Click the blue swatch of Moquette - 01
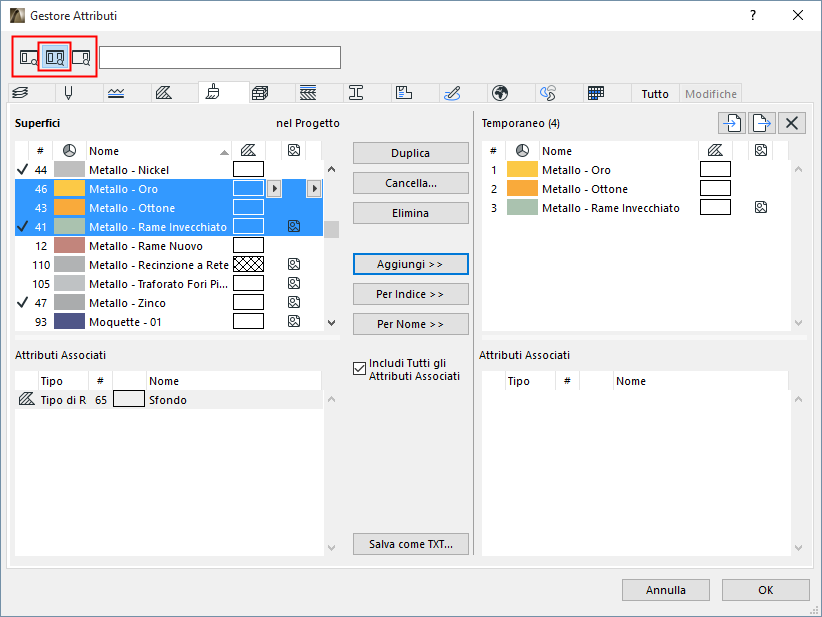Image resolution: width=822 pixels, height=617 pixels. (x=69, y=321)
